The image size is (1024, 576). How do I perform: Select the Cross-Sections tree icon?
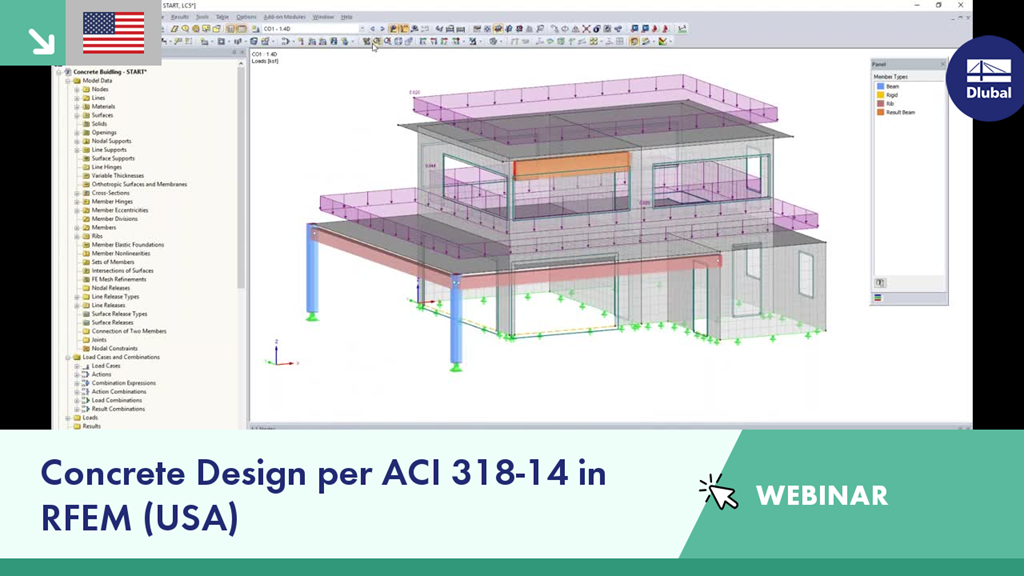point(86,193)
